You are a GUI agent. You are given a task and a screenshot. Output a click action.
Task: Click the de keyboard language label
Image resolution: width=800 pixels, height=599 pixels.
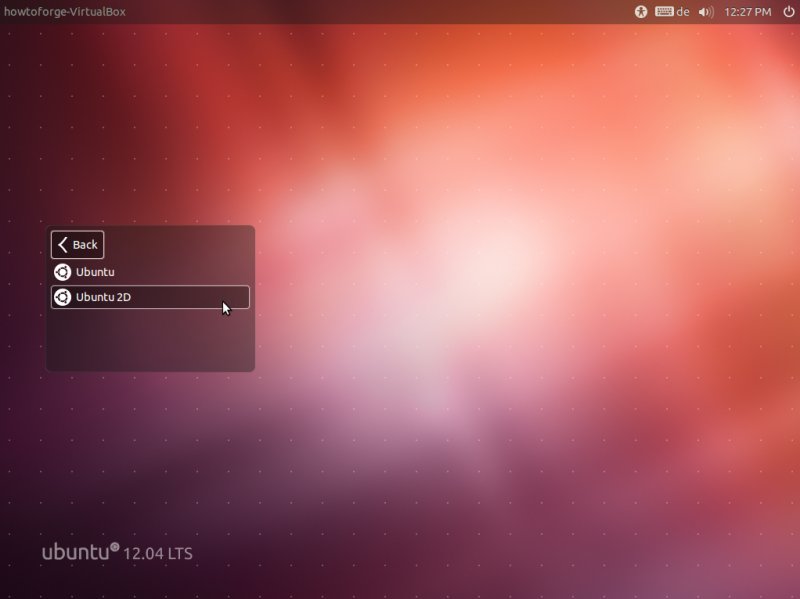683,11
